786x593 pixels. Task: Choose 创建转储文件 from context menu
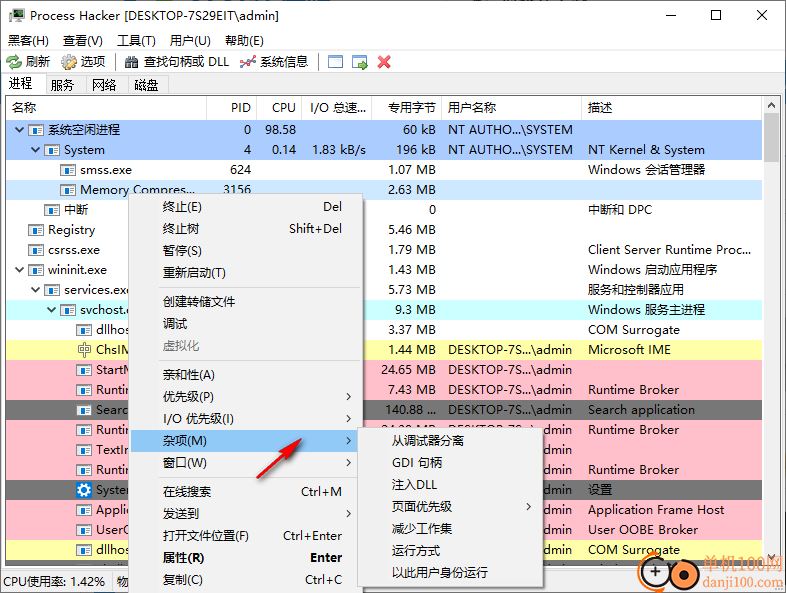point(246,302)
